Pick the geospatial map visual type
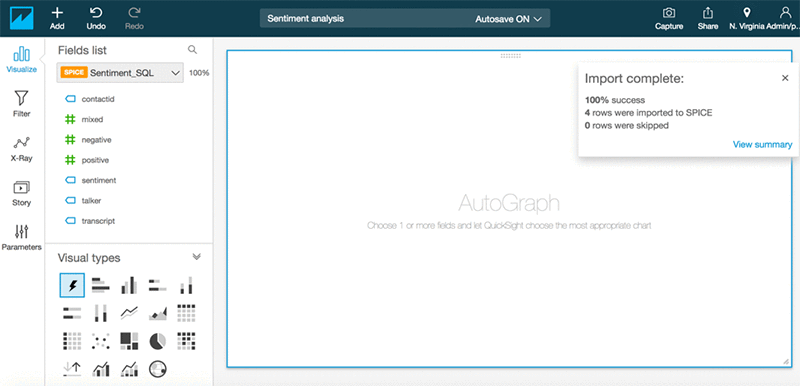The height and width of the screenshot is (386, 800). coord(158,369)
